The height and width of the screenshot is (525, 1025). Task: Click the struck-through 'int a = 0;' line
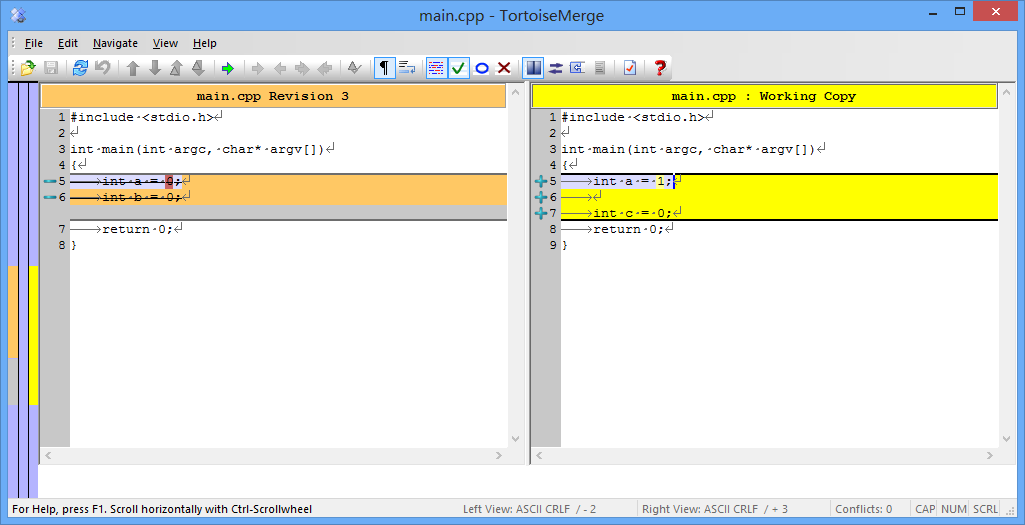(288, 181)
